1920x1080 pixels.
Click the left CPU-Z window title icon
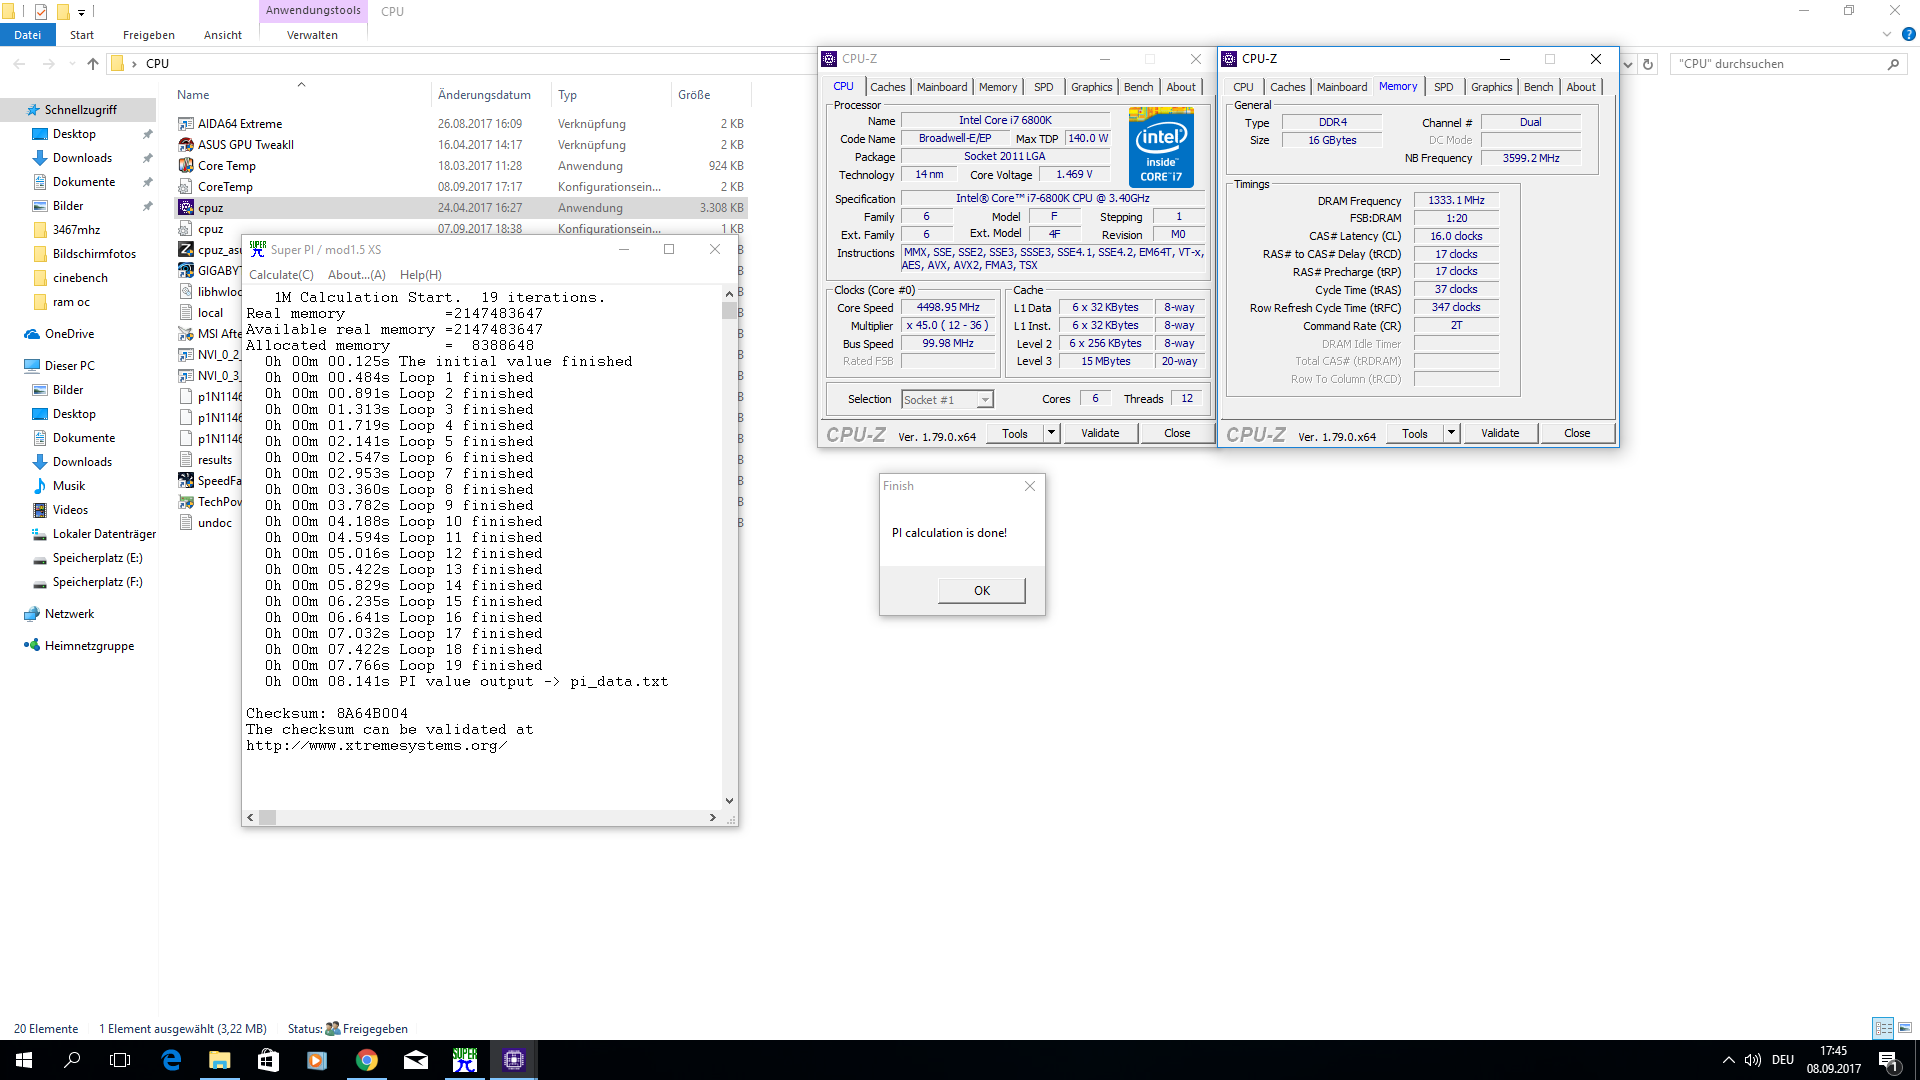pyautogui.click(x=829, y=59)
